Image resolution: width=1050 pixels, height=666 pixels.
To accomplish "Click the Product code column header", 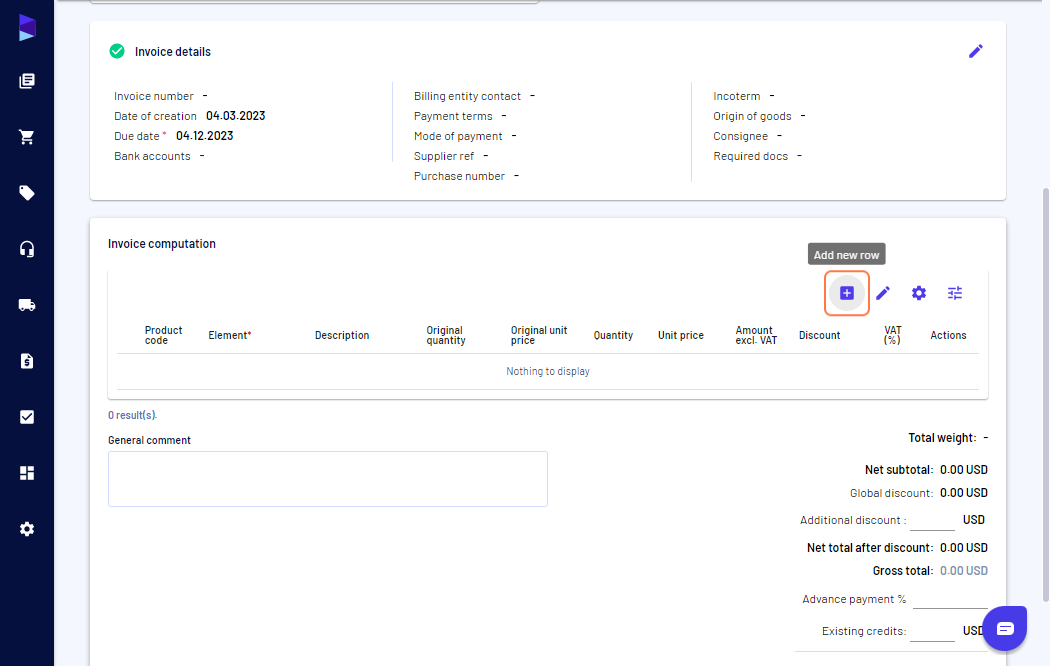I will tap(163, 335).
